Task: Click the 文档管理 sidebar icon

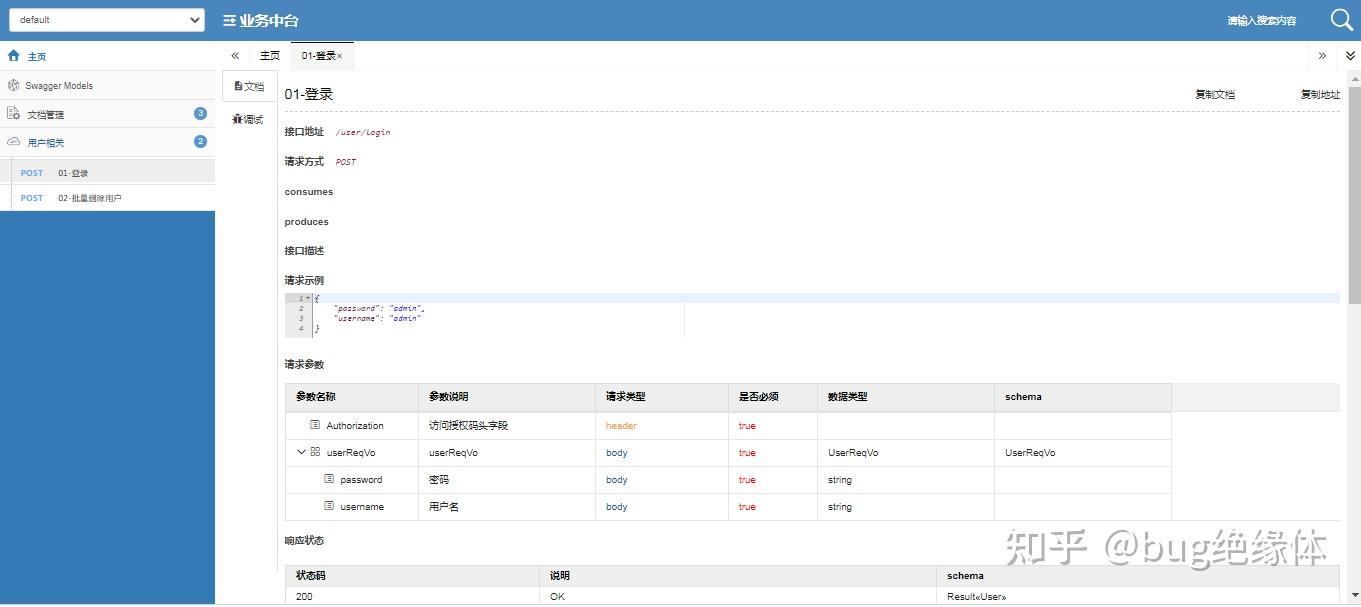Action: [13, 113]
